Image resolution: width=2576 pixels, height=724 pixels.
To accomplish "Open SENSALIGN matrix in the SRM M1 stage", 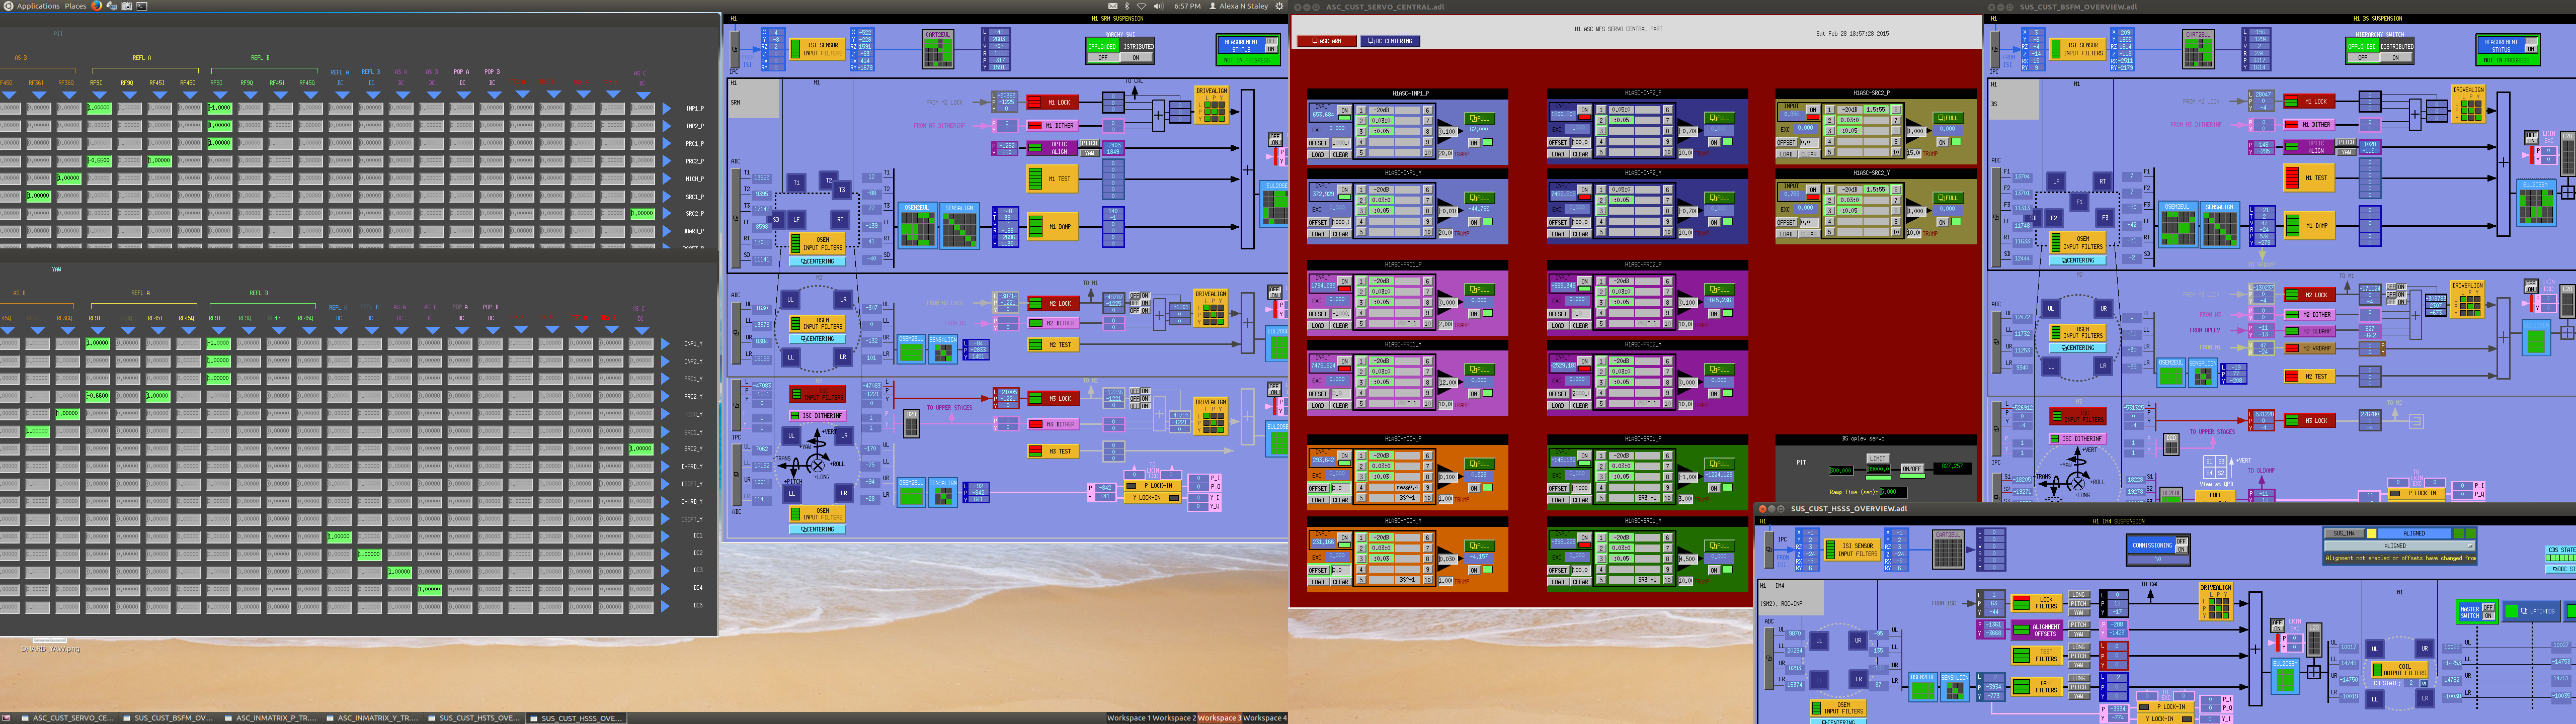I will pos(959,226).
